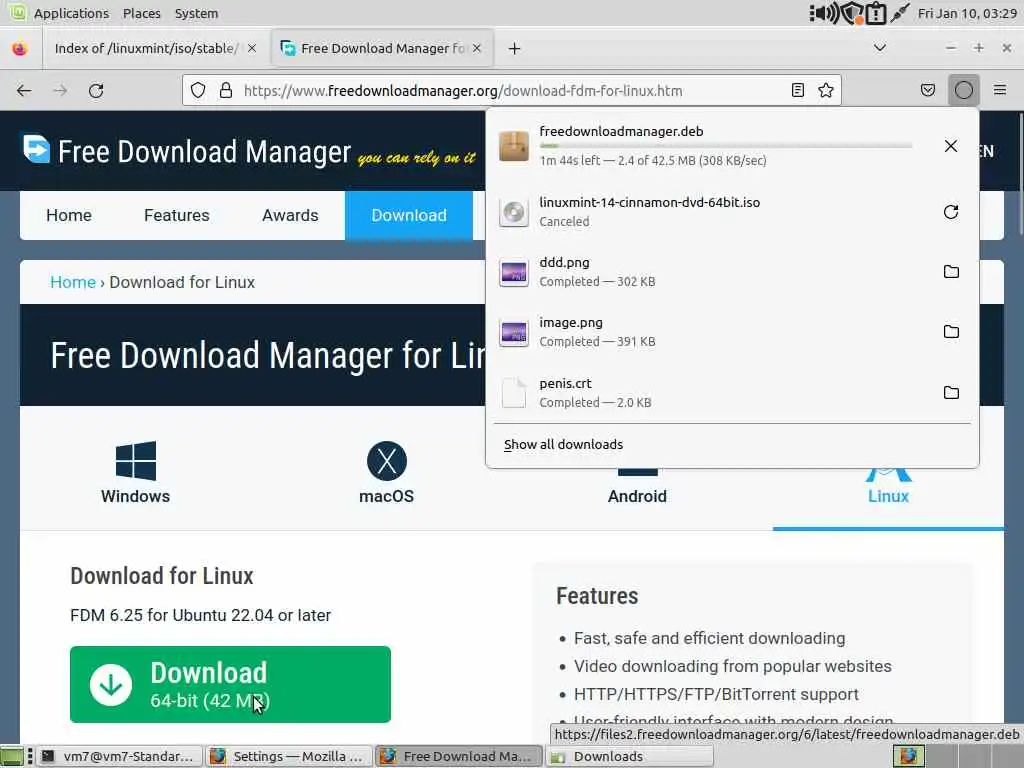
Task: Save page to Pocket
Action: point(927,90)
